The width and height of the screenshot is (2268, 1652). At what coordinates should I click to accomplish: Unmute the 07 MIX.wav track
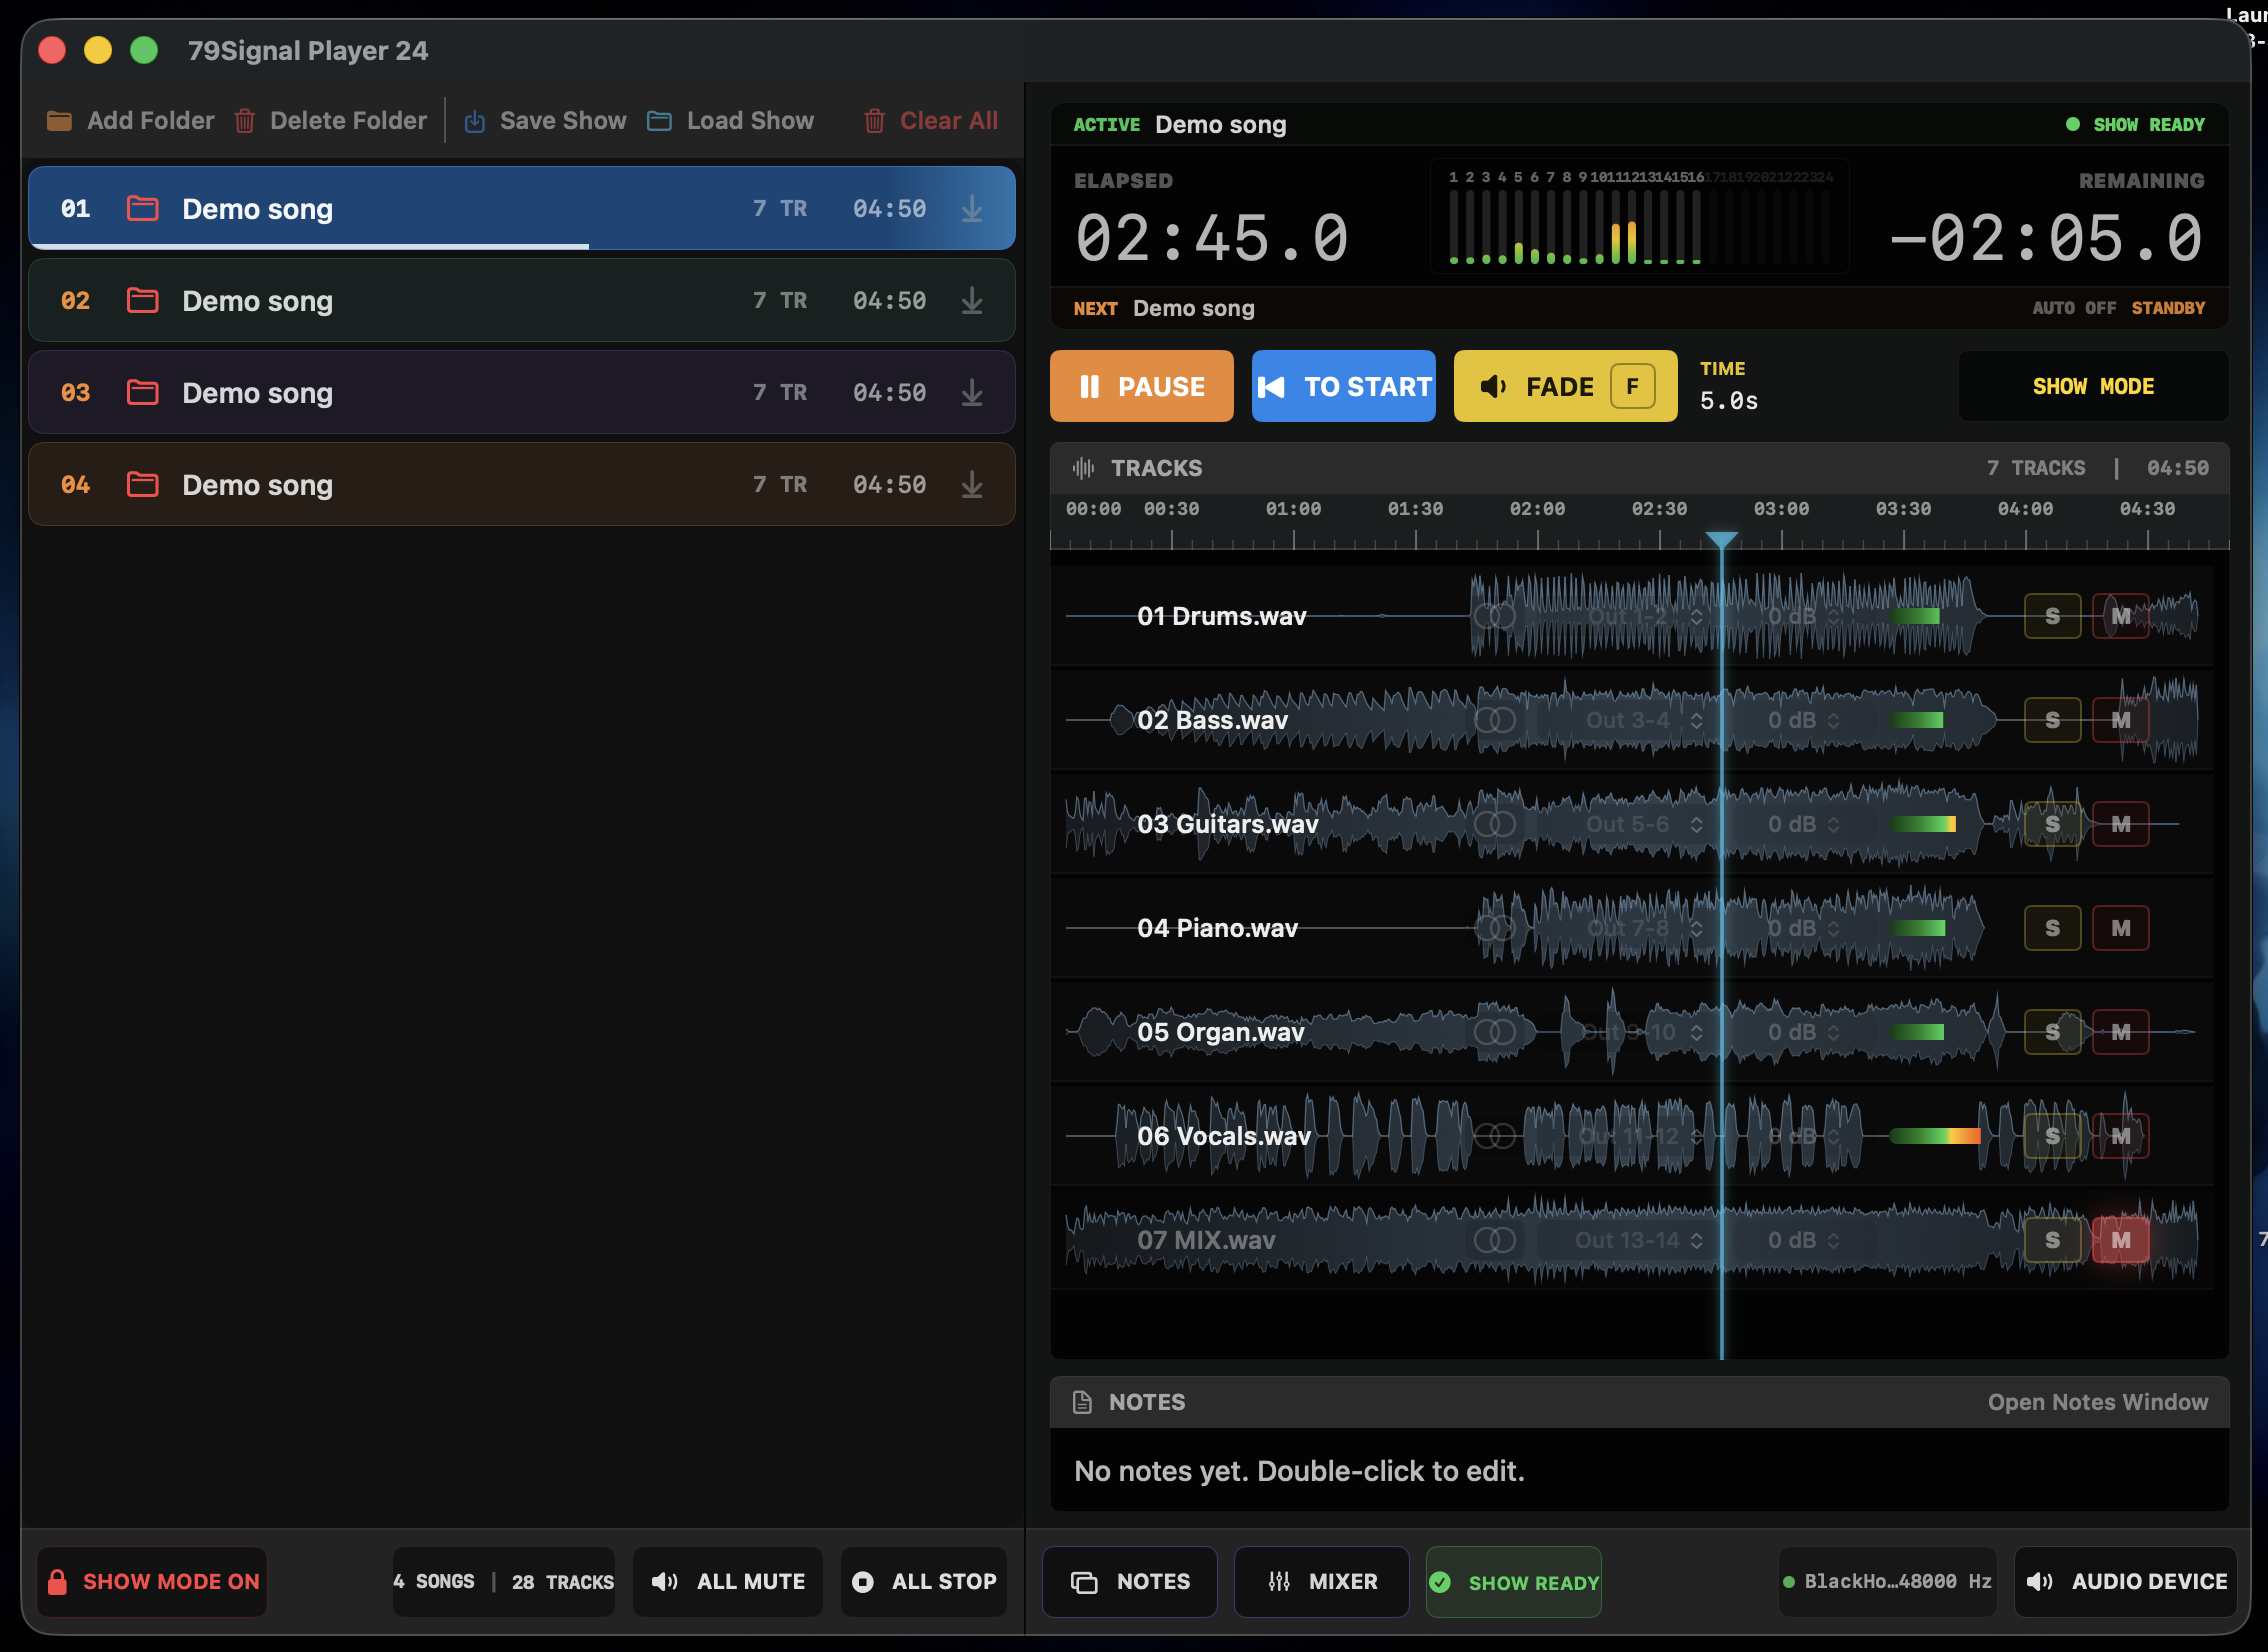coord(2121,1240)
